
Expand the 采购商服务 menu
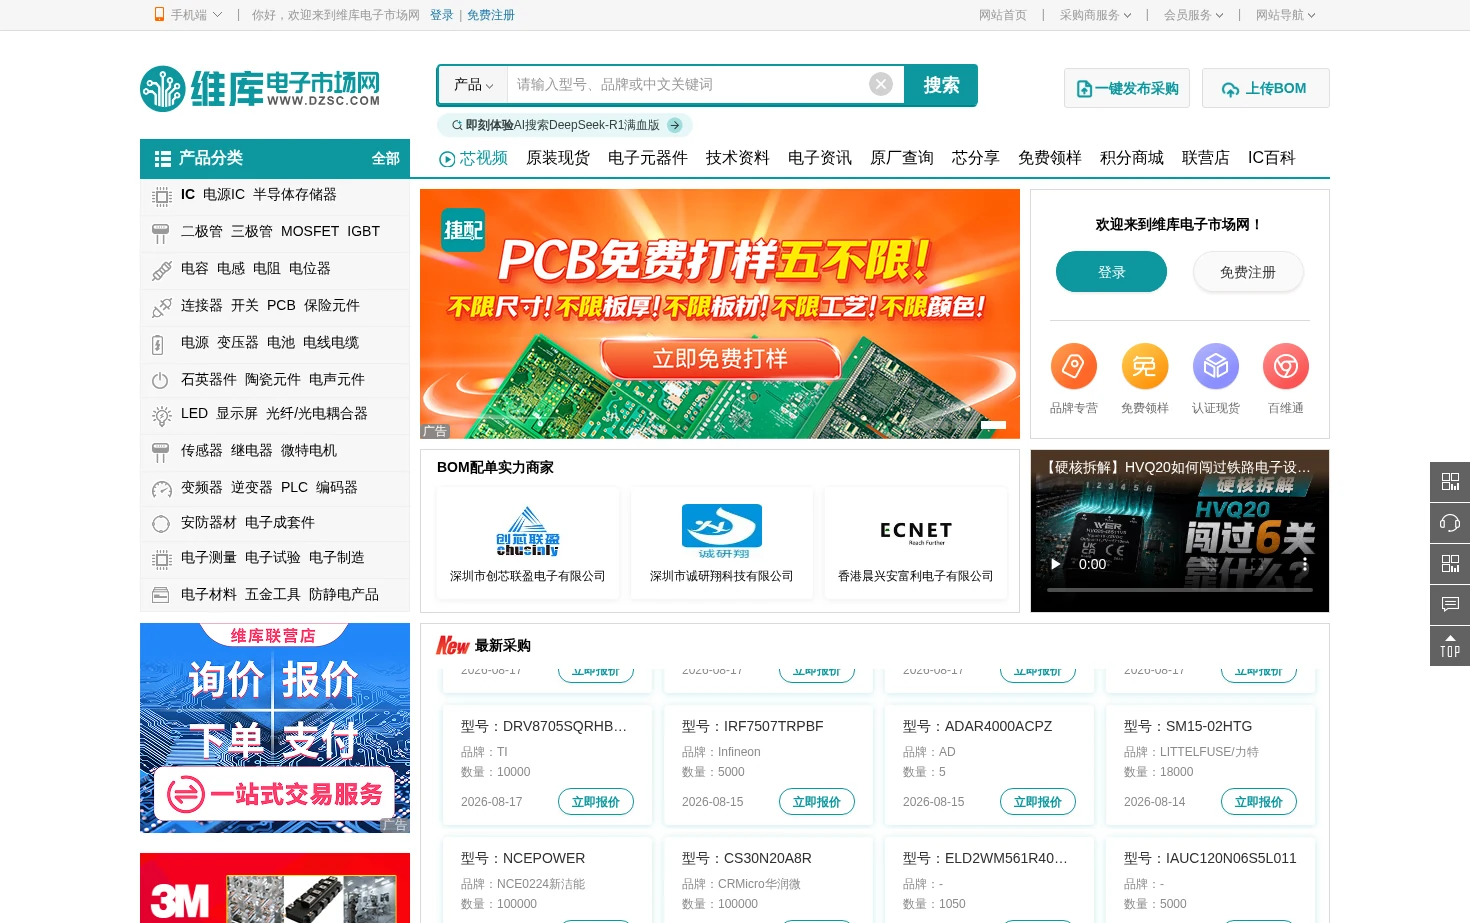[x=1095, y=15]
